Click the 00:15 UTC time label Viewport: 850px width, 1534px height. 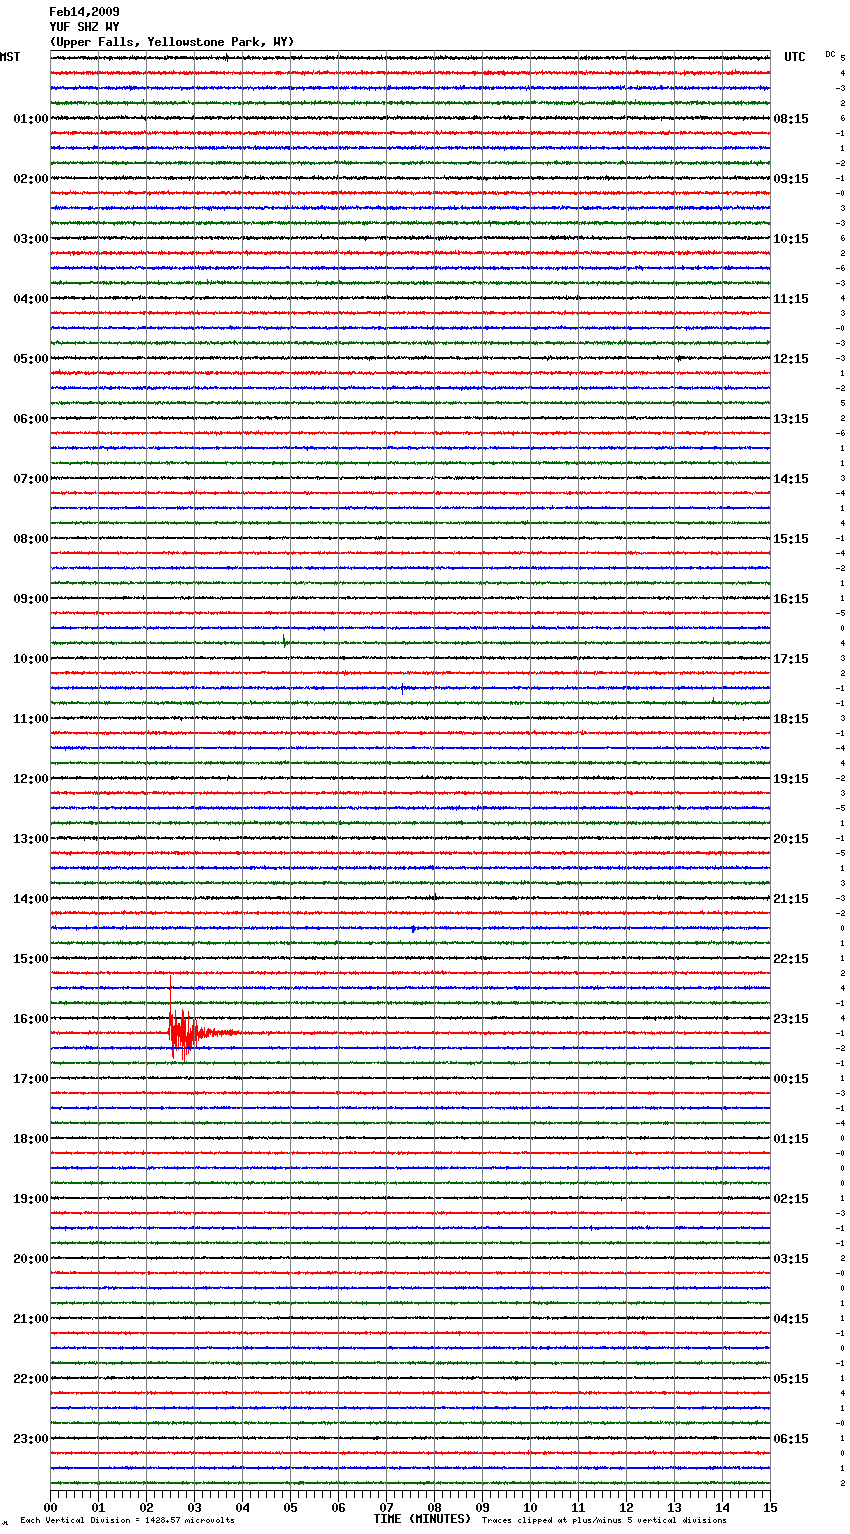(x=791, y=1079)
